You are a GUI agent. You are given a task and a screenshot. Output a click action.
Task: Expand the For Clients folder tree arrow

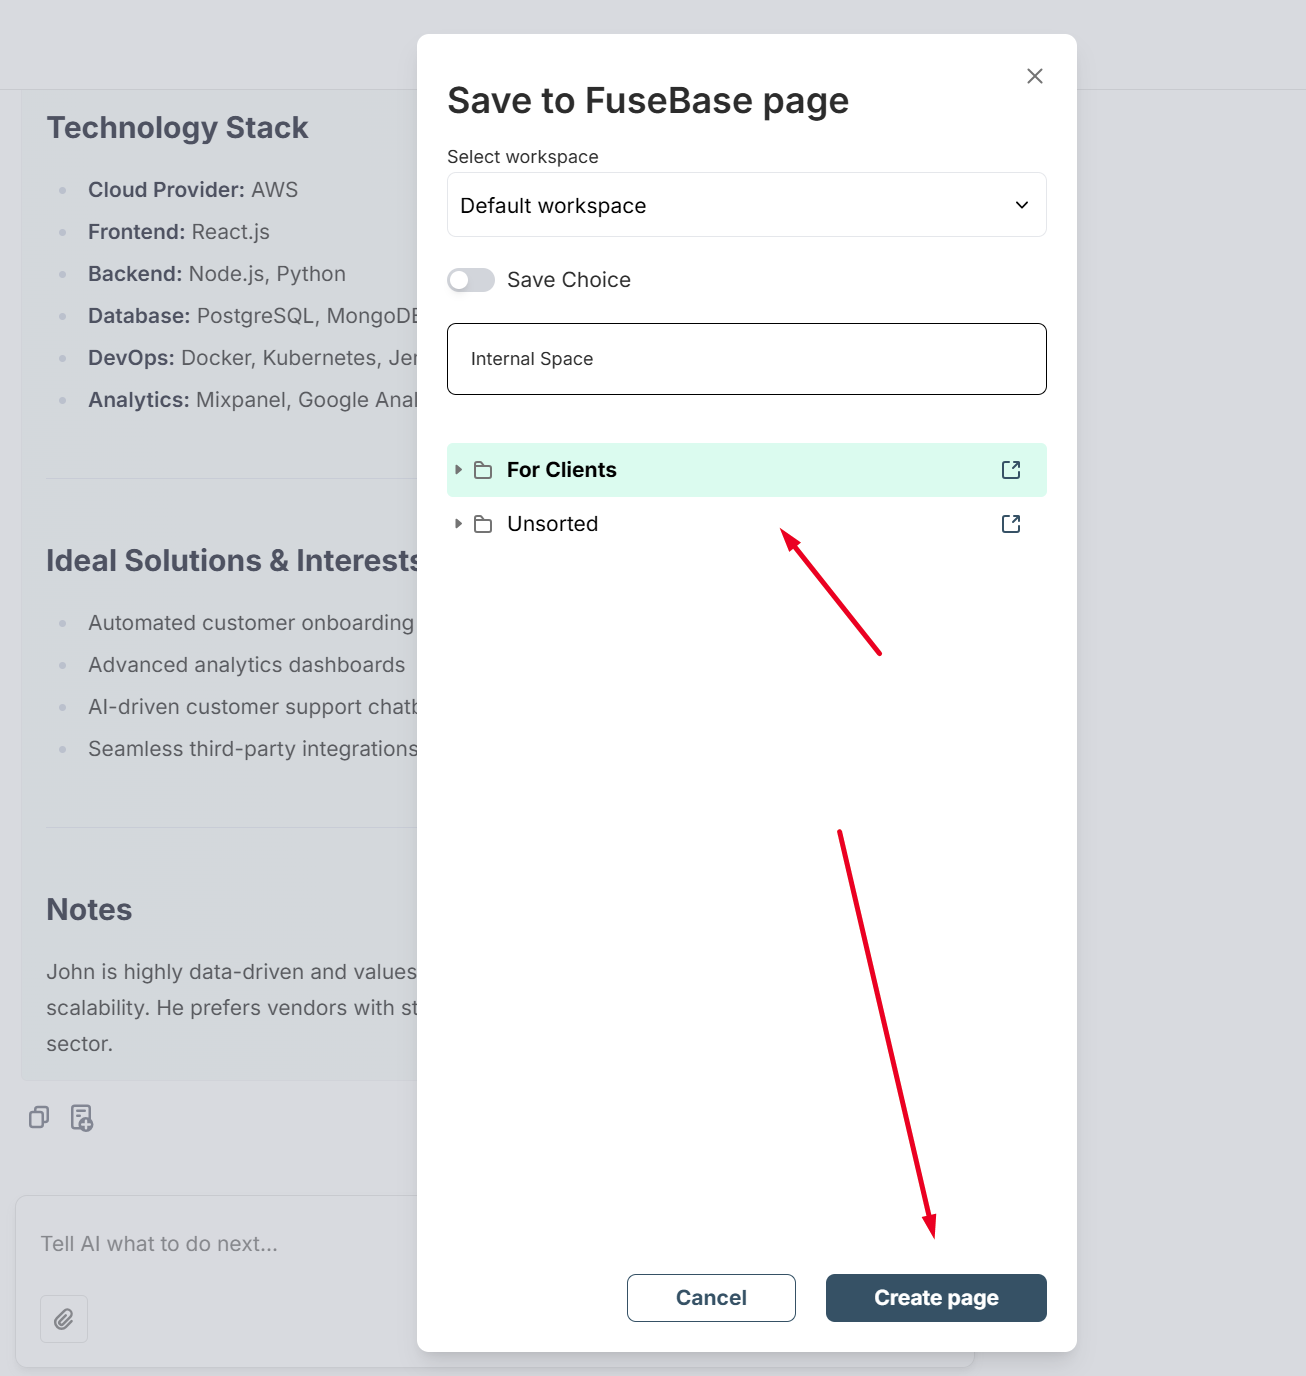click(x=458, y=470)
